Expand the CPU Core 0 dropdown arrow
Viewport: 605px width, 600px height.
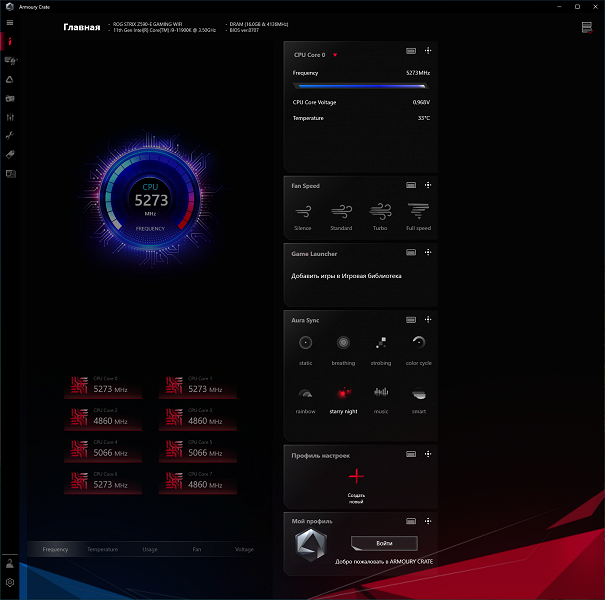pyautogui.click(x=335, y=55)
